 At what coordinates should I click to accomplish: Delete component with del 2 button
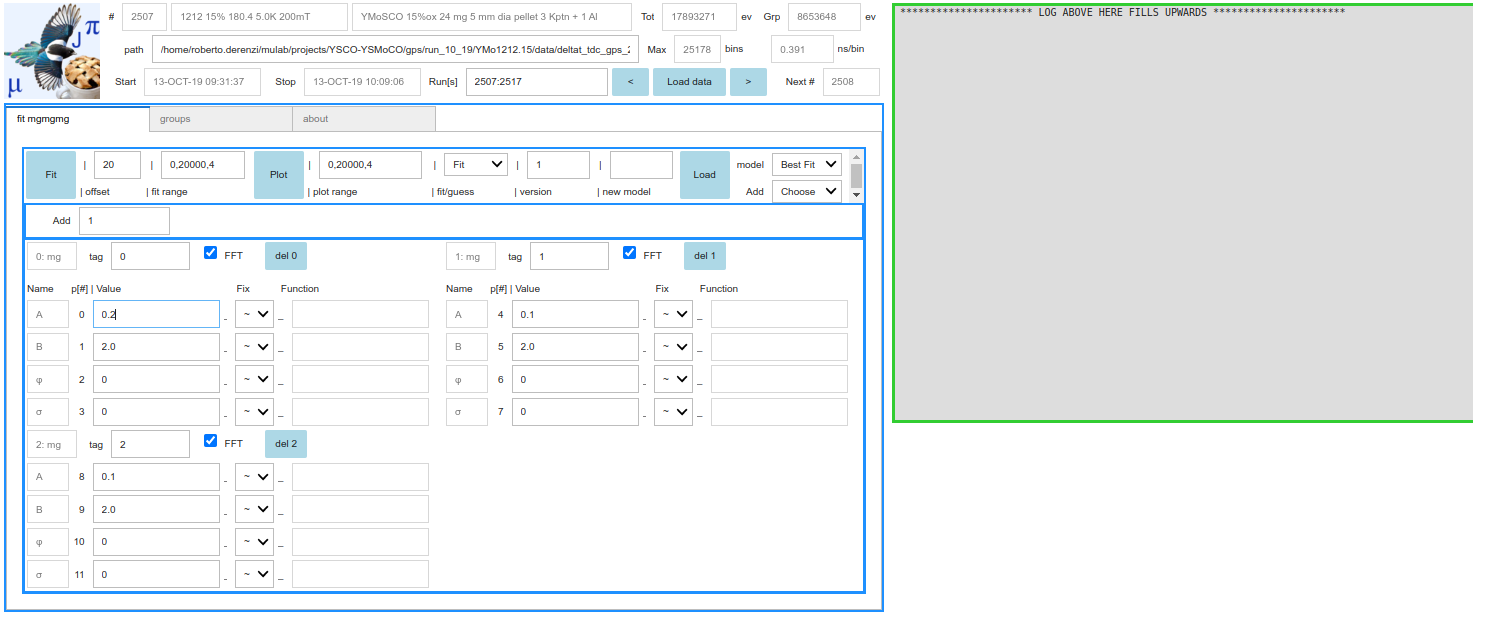pyautogui.click(x=286, y=444)
